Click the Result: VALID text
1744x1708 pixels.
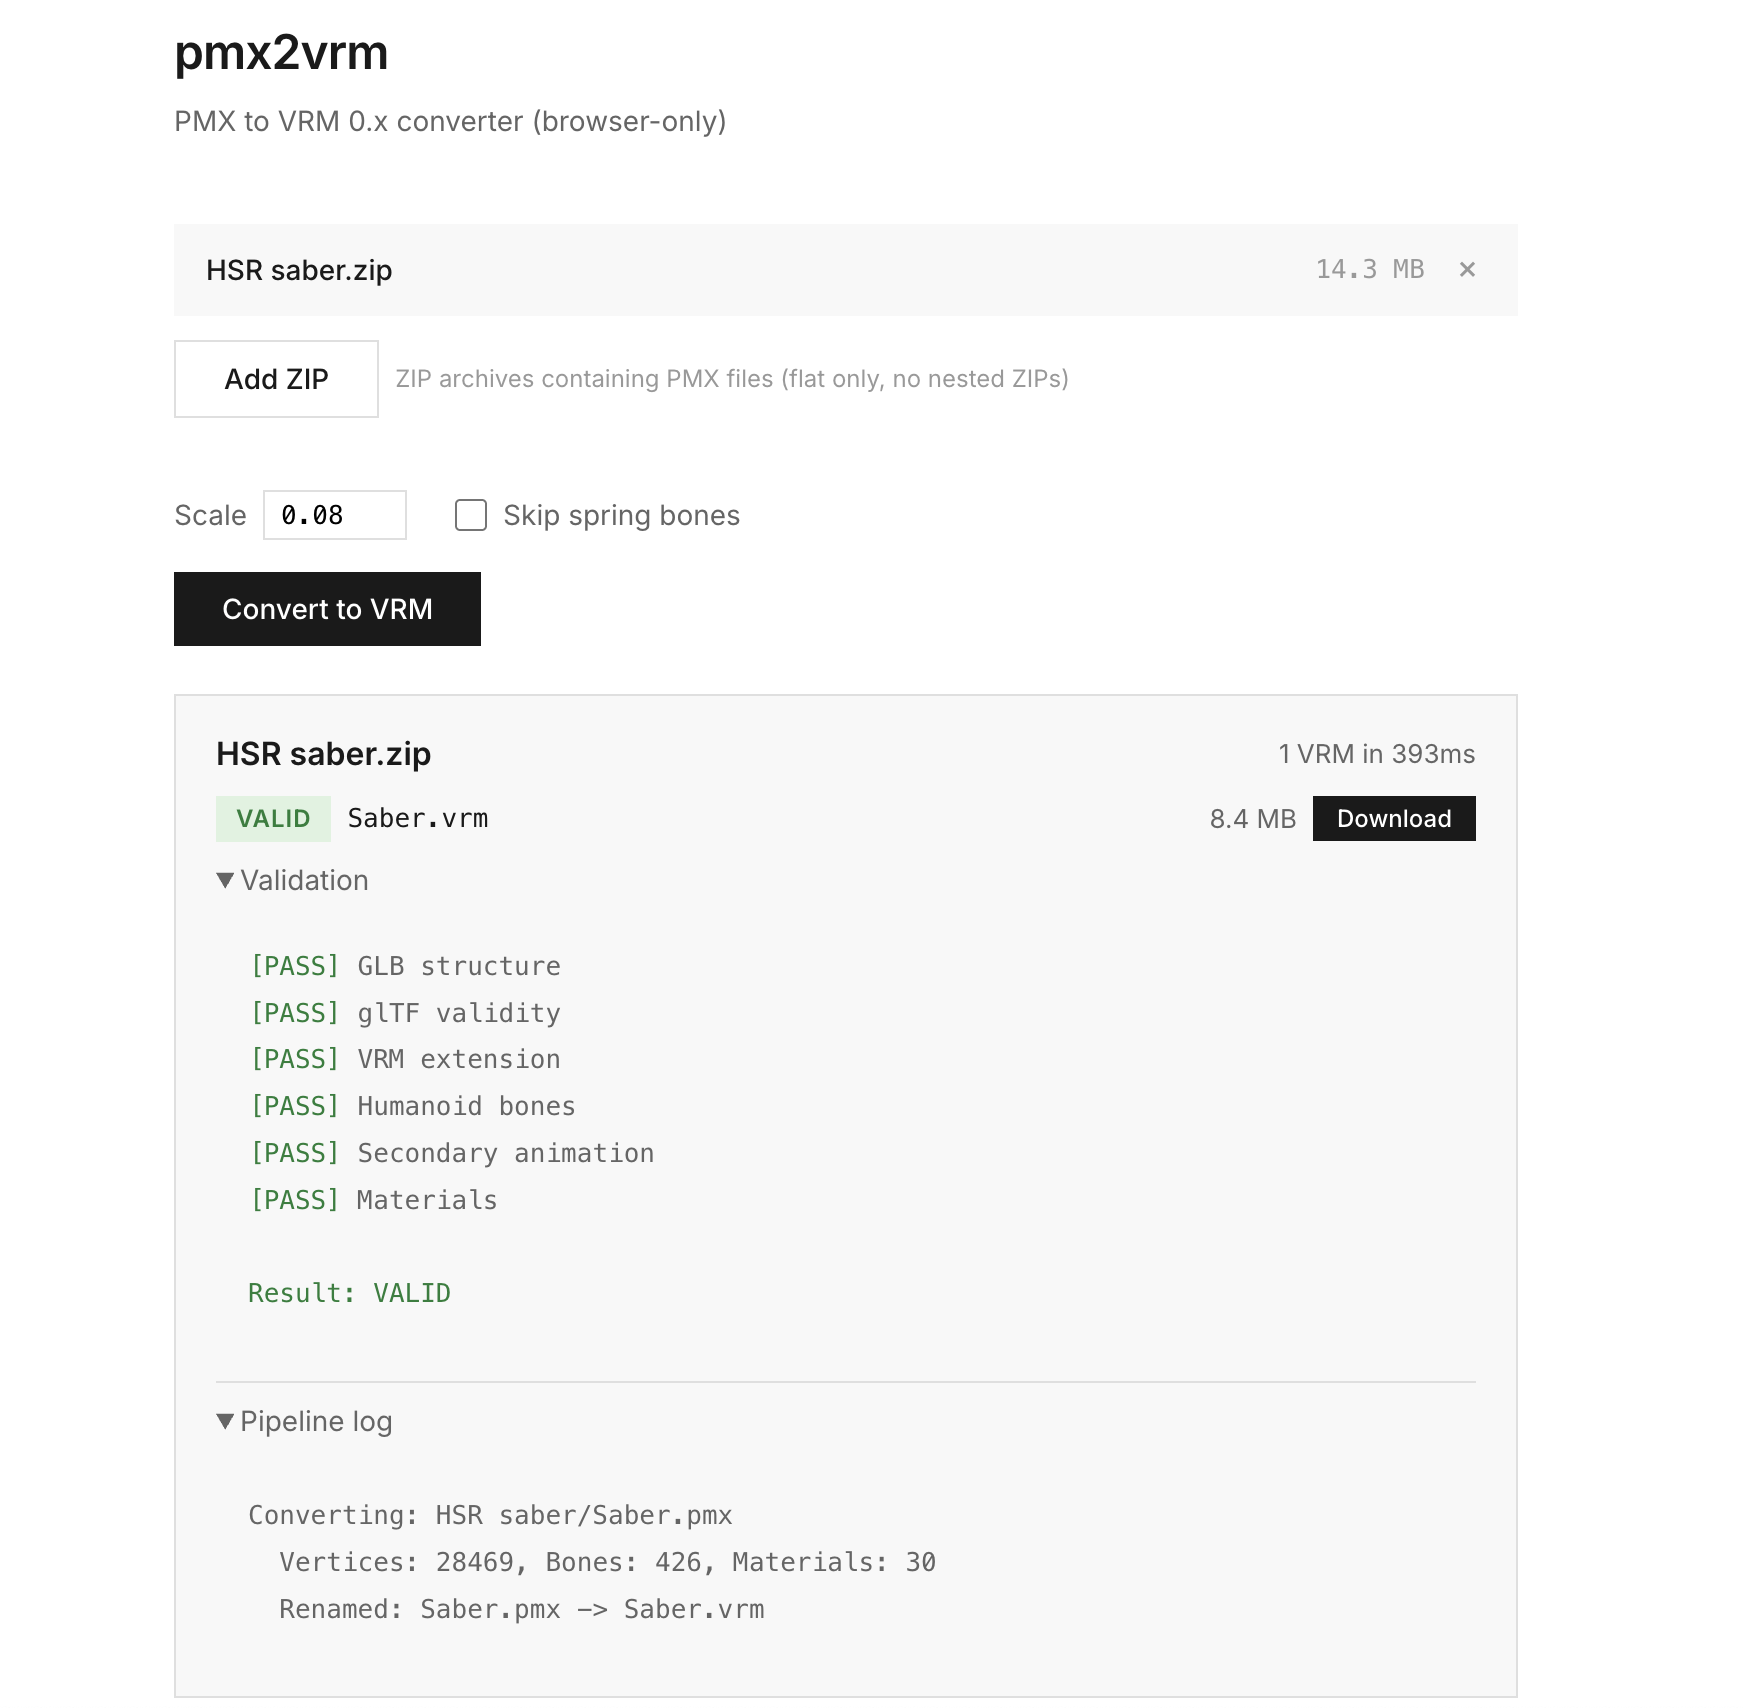pos(349,1292)
